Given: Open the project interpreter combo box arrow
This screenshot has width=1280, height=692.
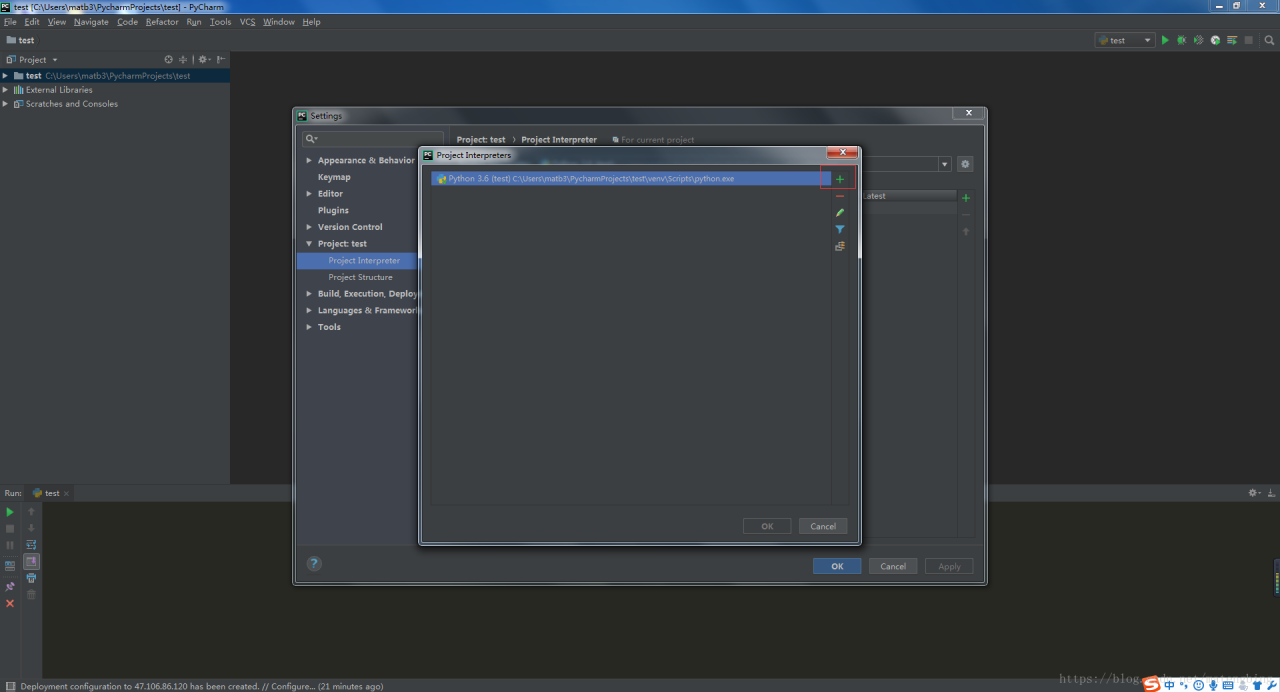Looking at the screenshot, I should (945, 164).
